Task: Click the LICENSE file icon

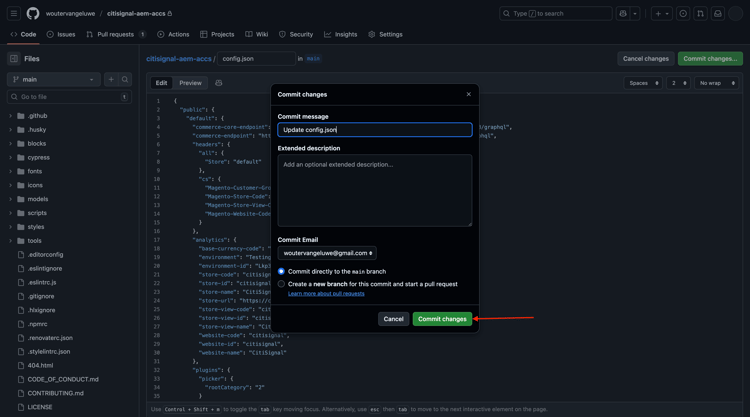Action: pos(21,407)
